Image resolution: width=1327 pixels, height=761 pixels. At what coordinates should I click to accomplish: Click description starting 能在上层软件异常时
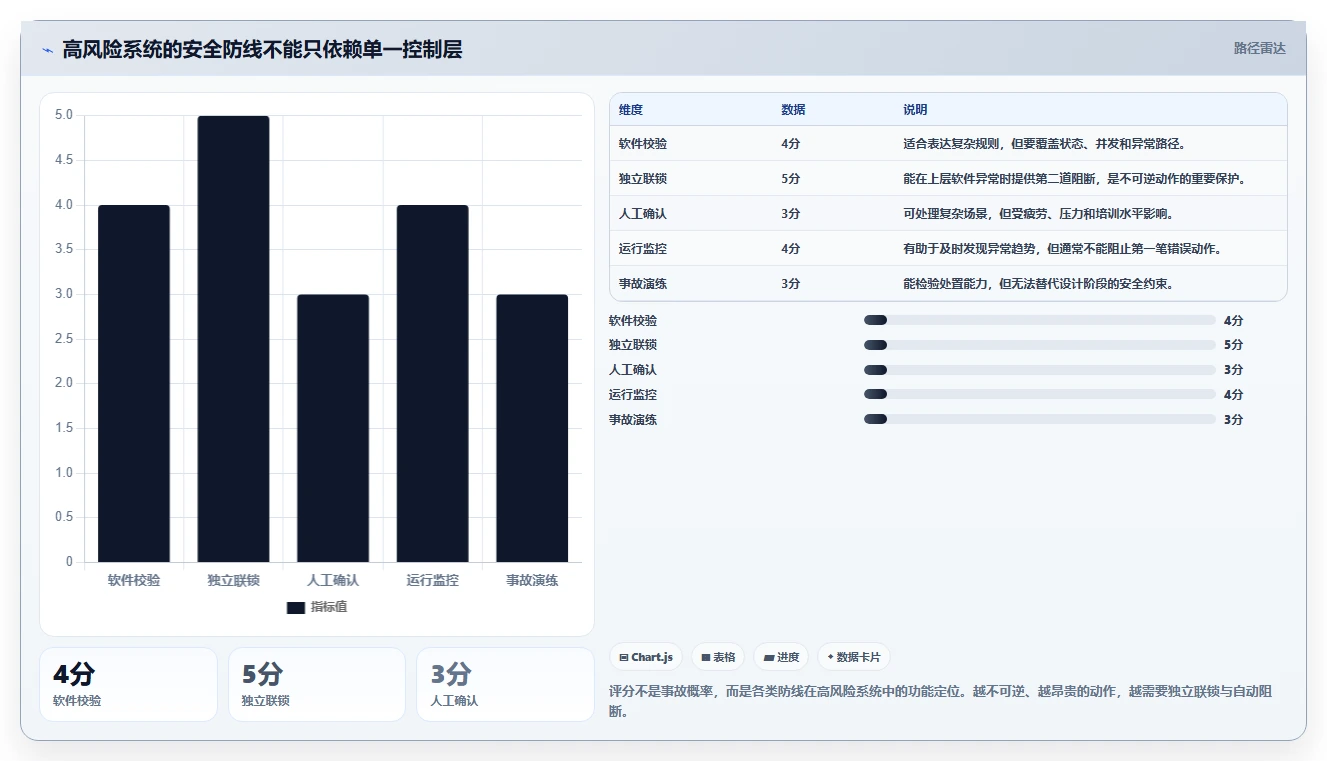[1075, 179]
